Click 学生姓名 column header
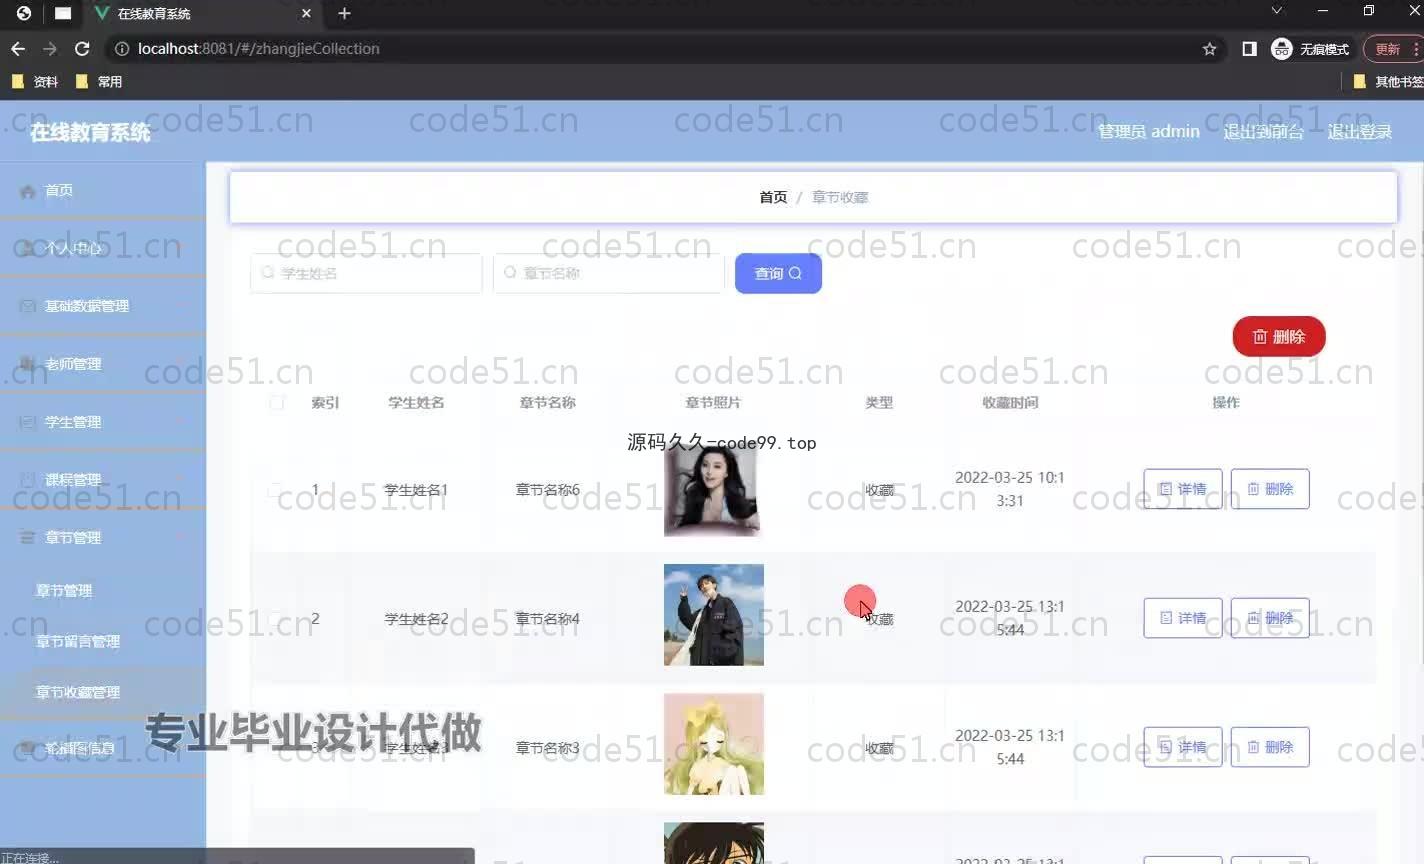Screen dimensions: 1424x864 [x=416, y=402]
